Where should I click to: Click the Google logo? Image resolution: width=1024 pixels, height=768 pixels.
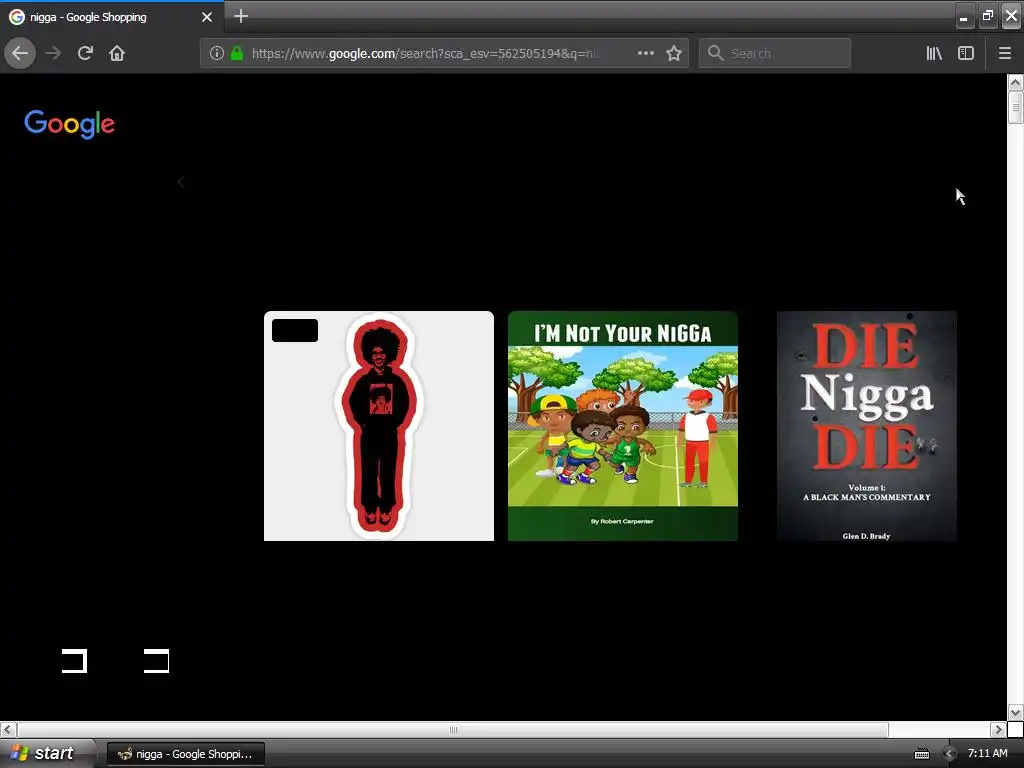(69, 123)
